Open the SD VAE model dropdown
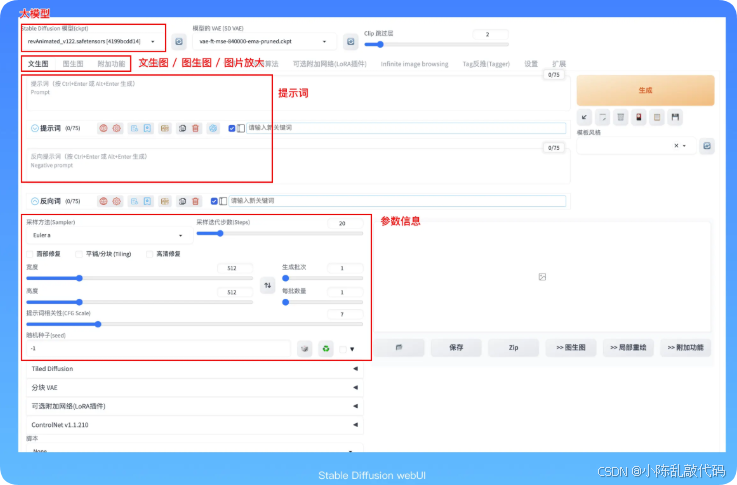The height and width of the screenshot is (485, 737). pyautogui.click(x=264, y=41)
